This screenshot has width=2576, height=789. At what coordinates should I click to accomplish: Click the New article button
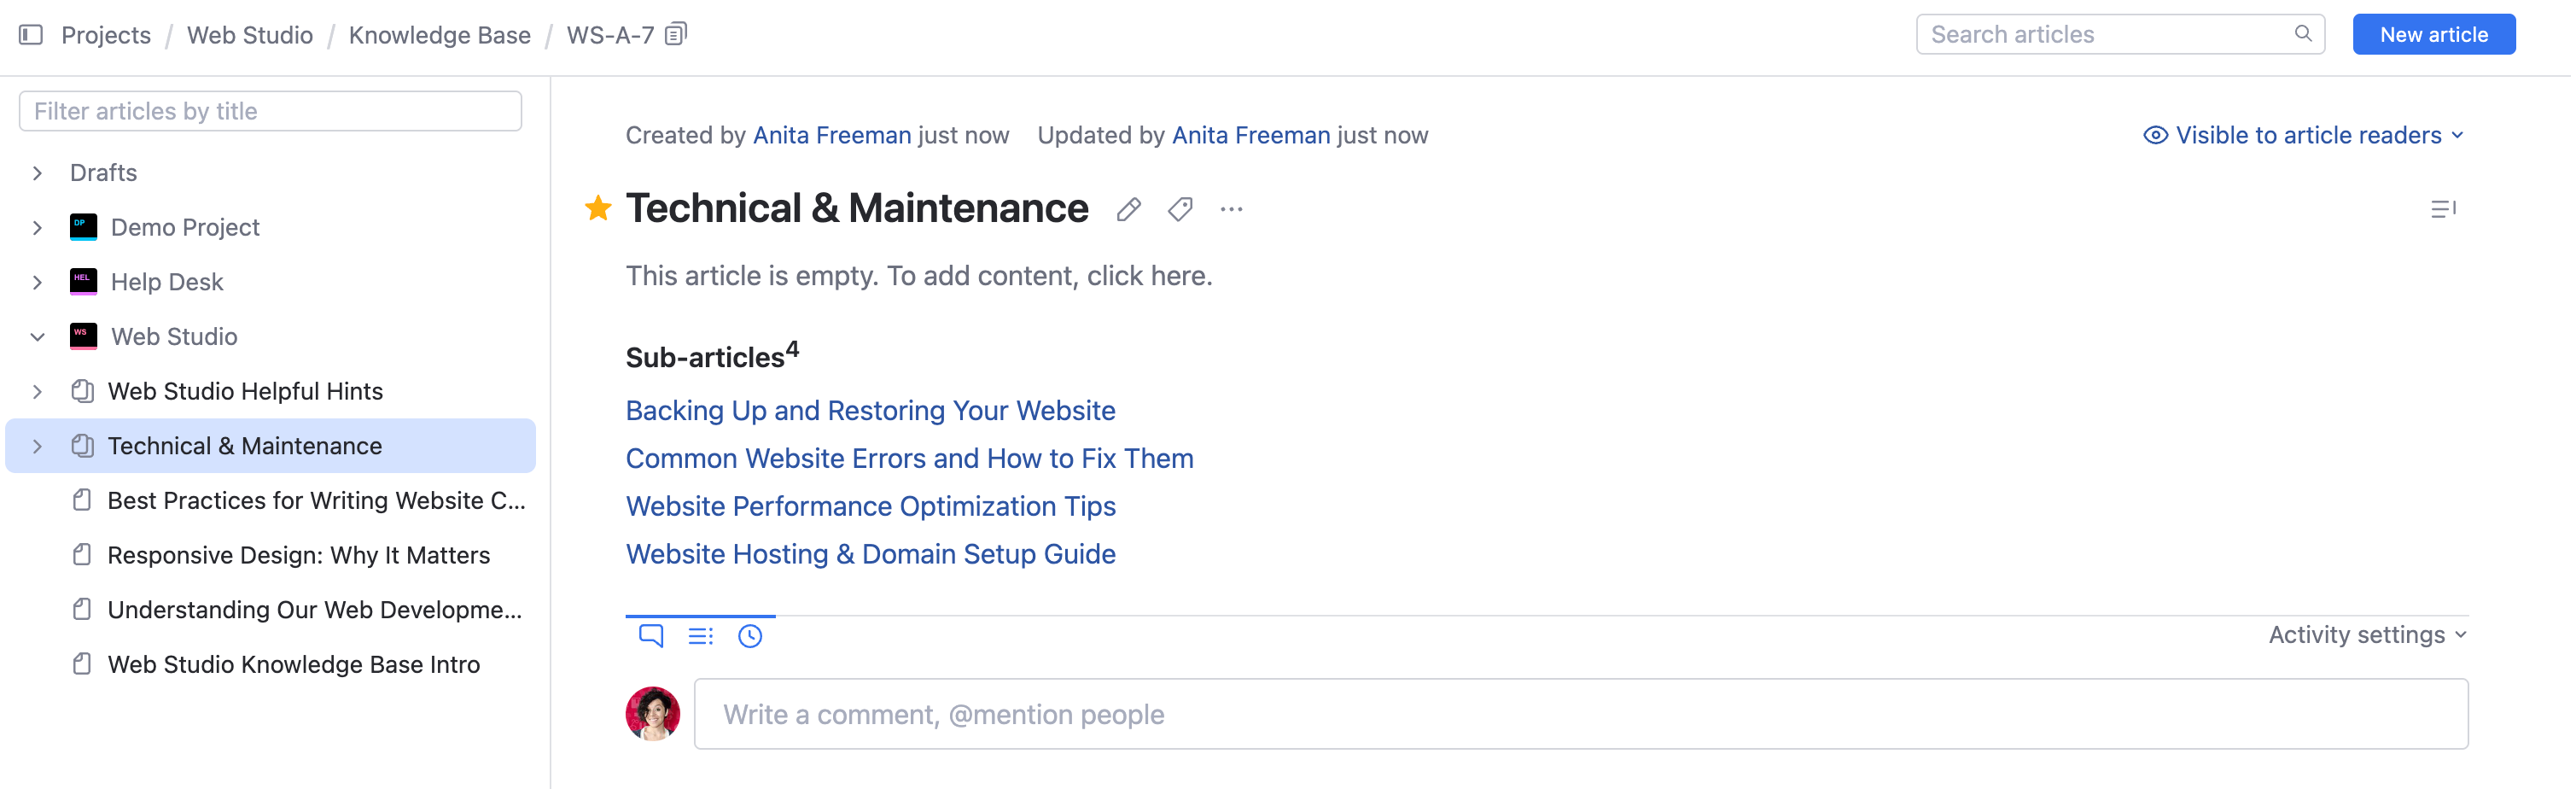[2433, 35]
